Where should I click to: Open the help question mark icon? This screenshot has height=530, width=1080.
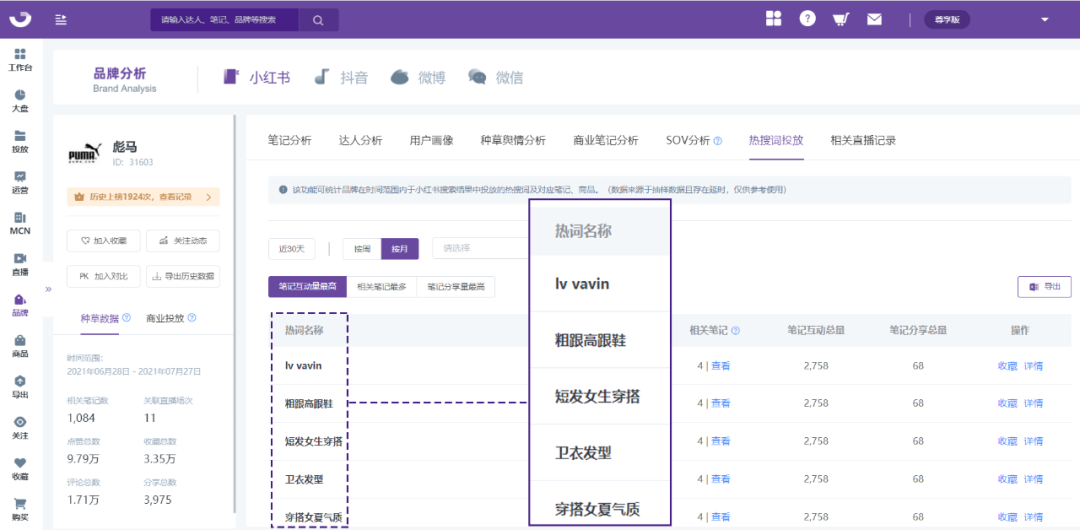tap(807, 19)
